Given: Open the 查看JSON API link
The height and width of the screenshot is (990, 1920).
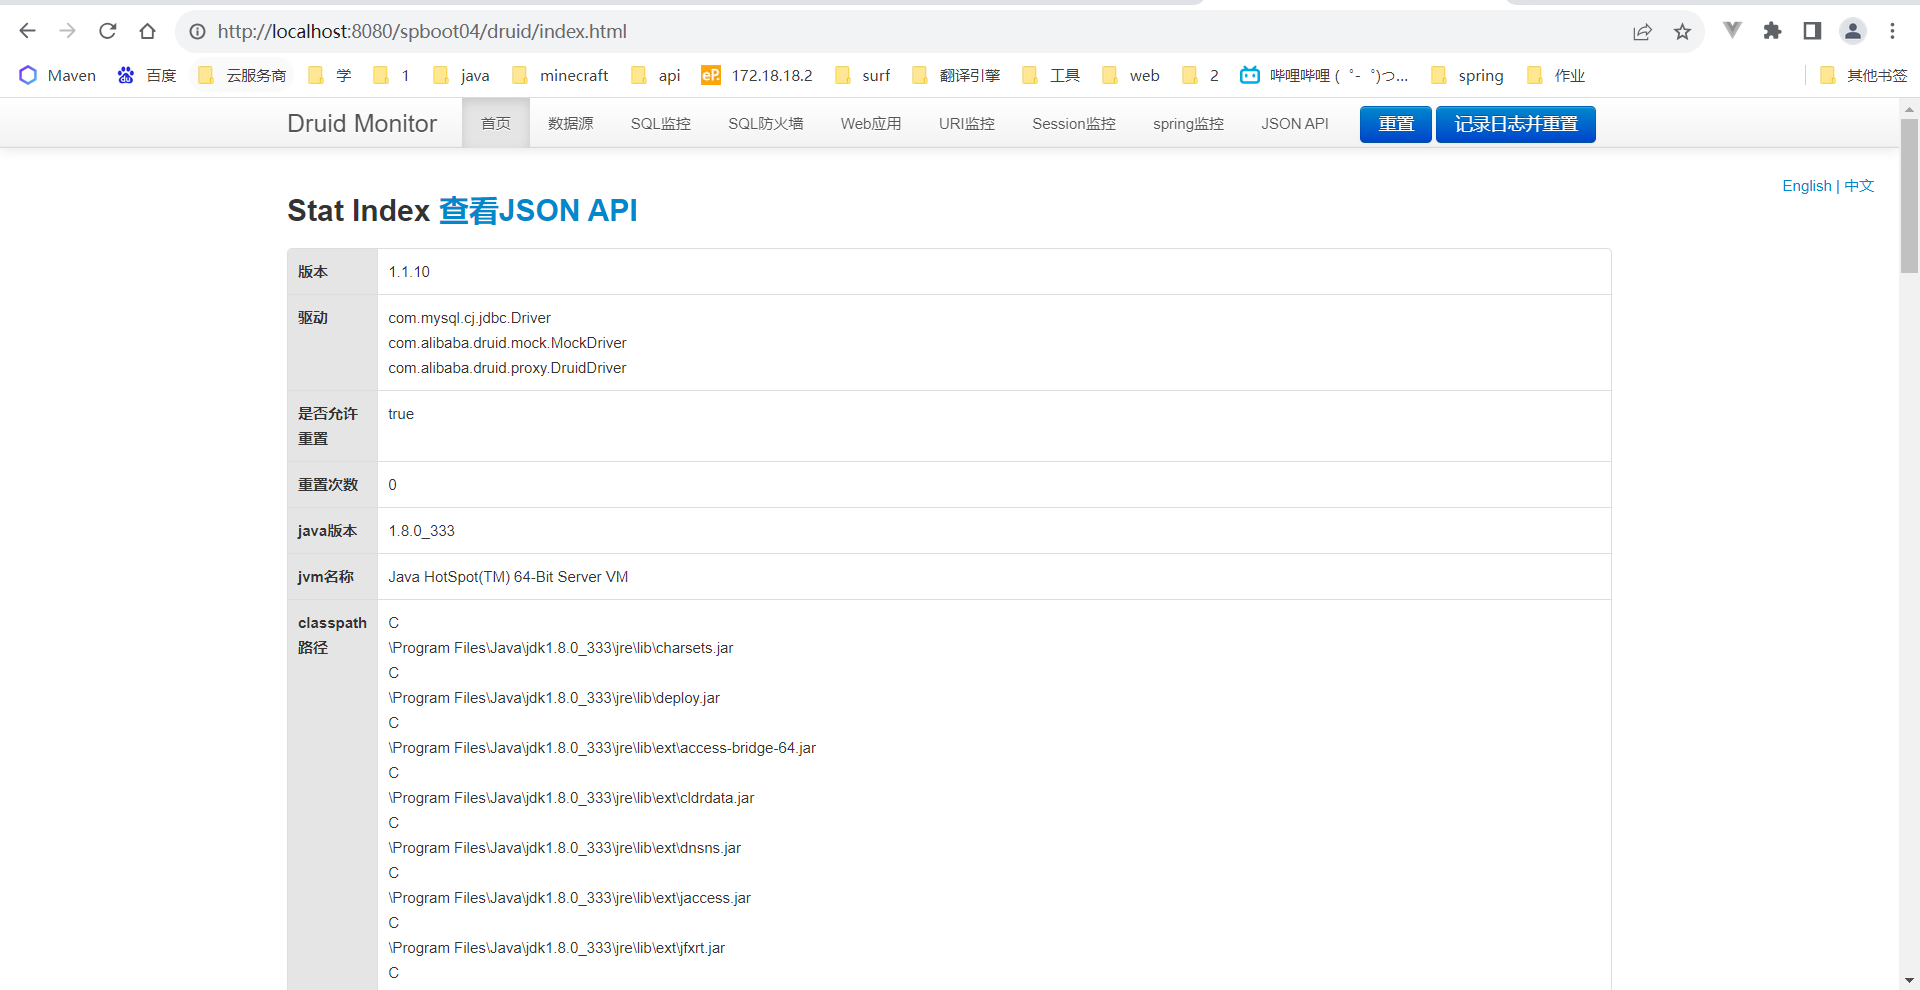Looking at the screenshot, I should (538, 210).
